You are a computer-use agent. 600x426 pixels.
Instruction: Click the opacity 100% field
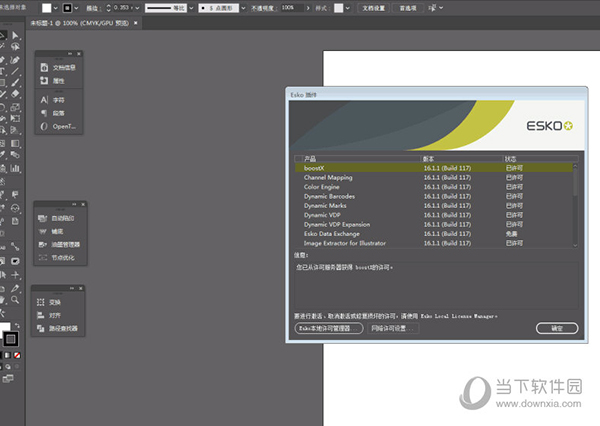point(292,8)
